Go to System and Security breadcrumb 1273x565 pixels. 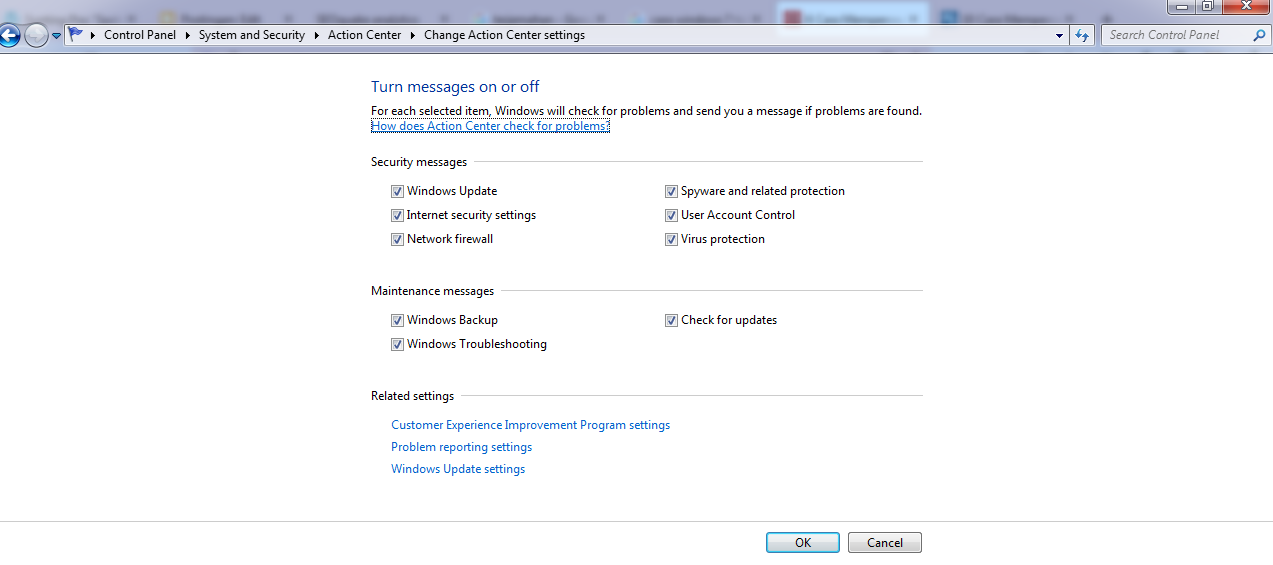[252, 35]
